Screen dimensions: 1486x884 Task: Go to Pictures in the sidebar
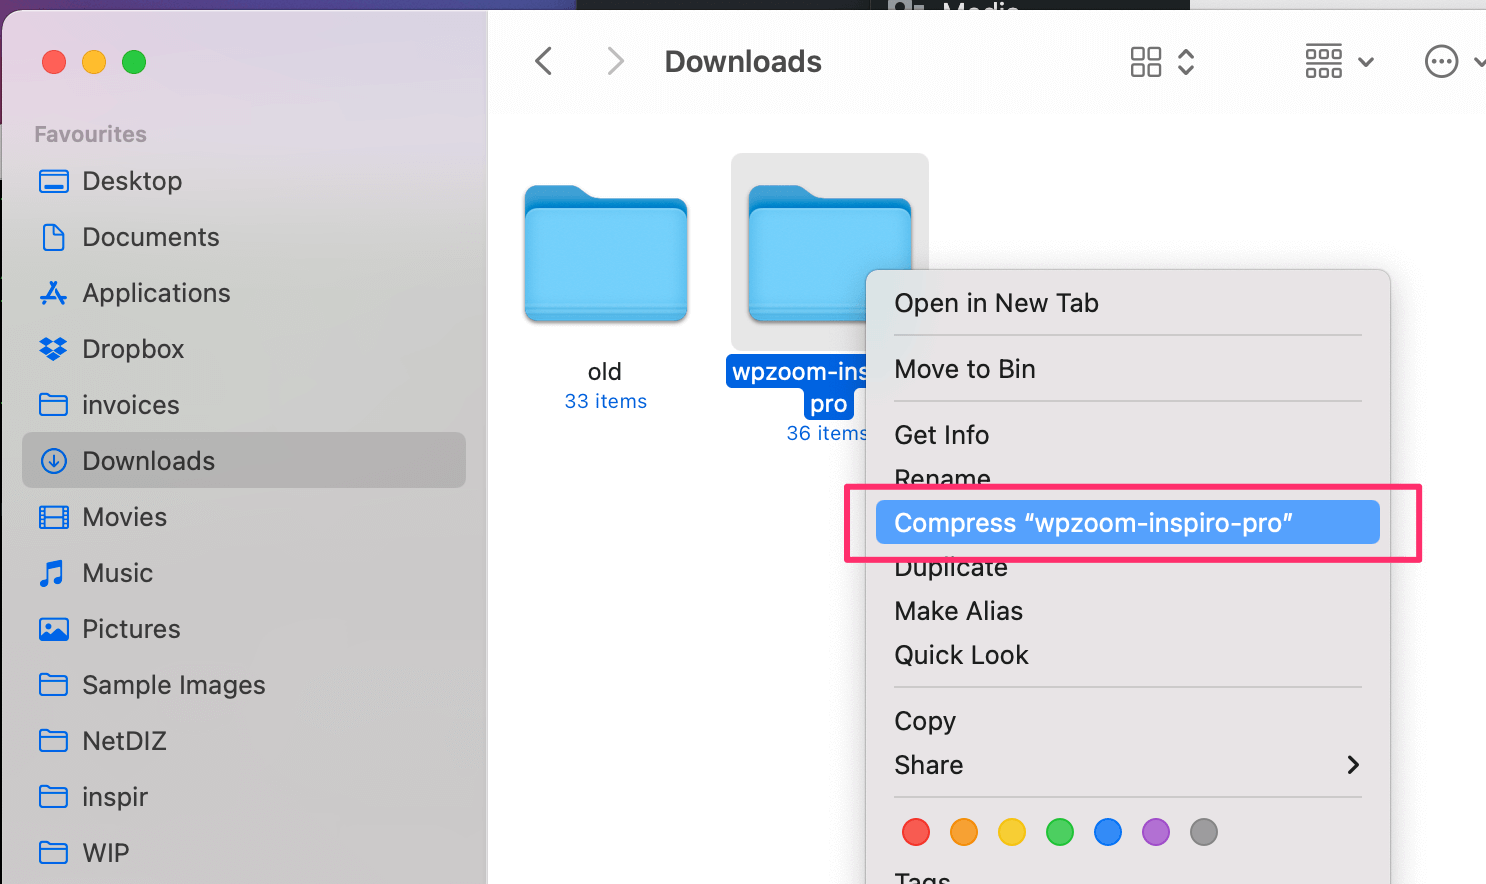click(x=131, y=629)
